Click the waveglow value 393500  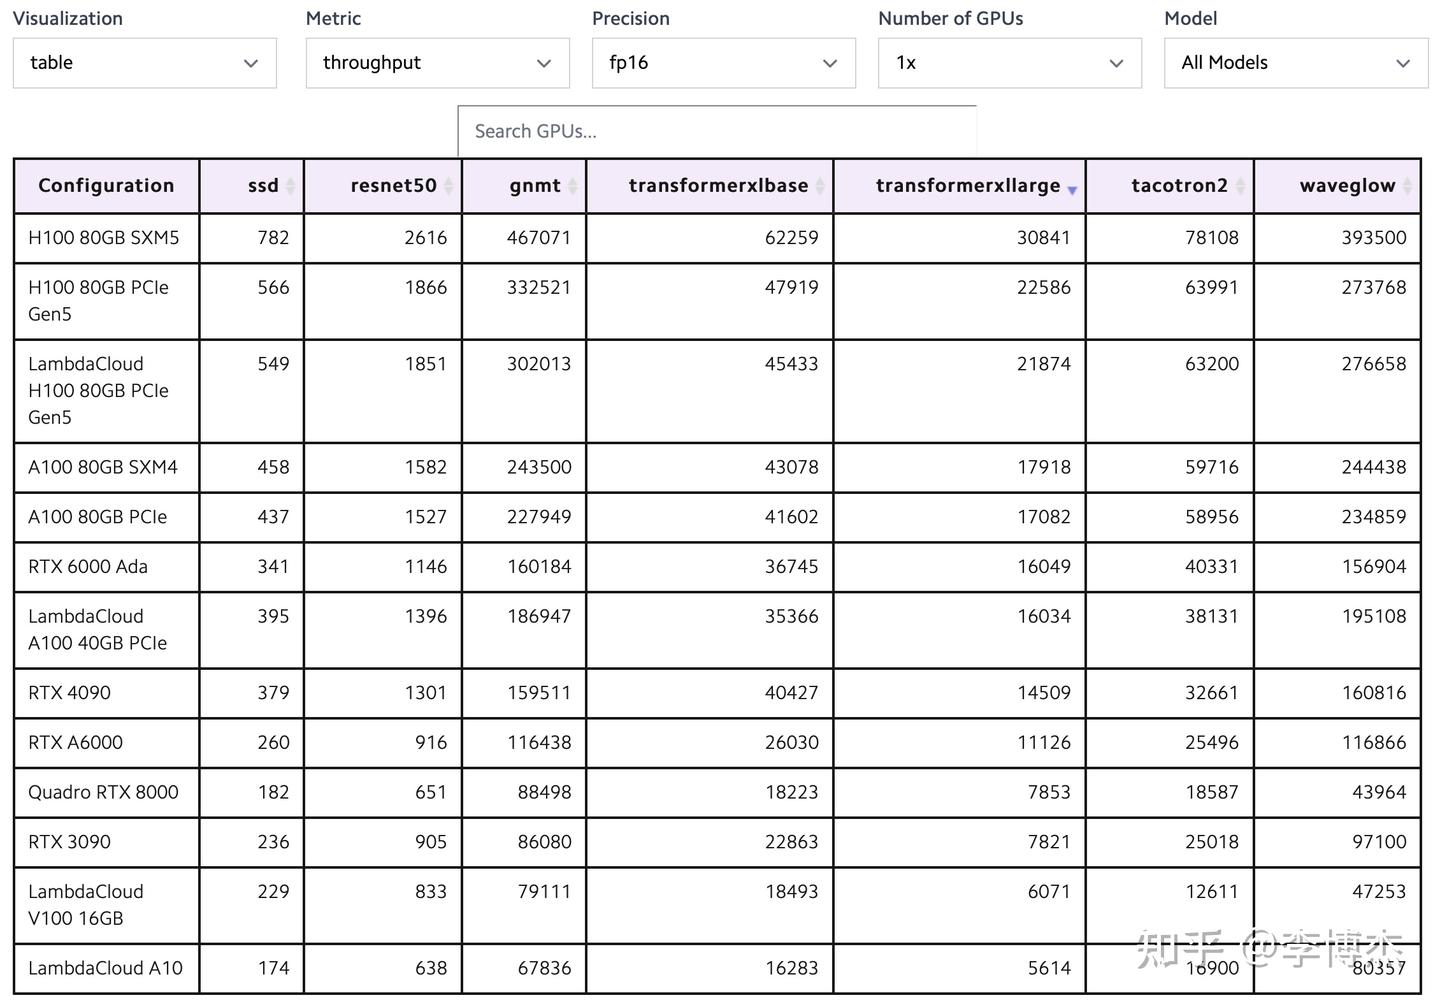click(x=1374, y=238)
